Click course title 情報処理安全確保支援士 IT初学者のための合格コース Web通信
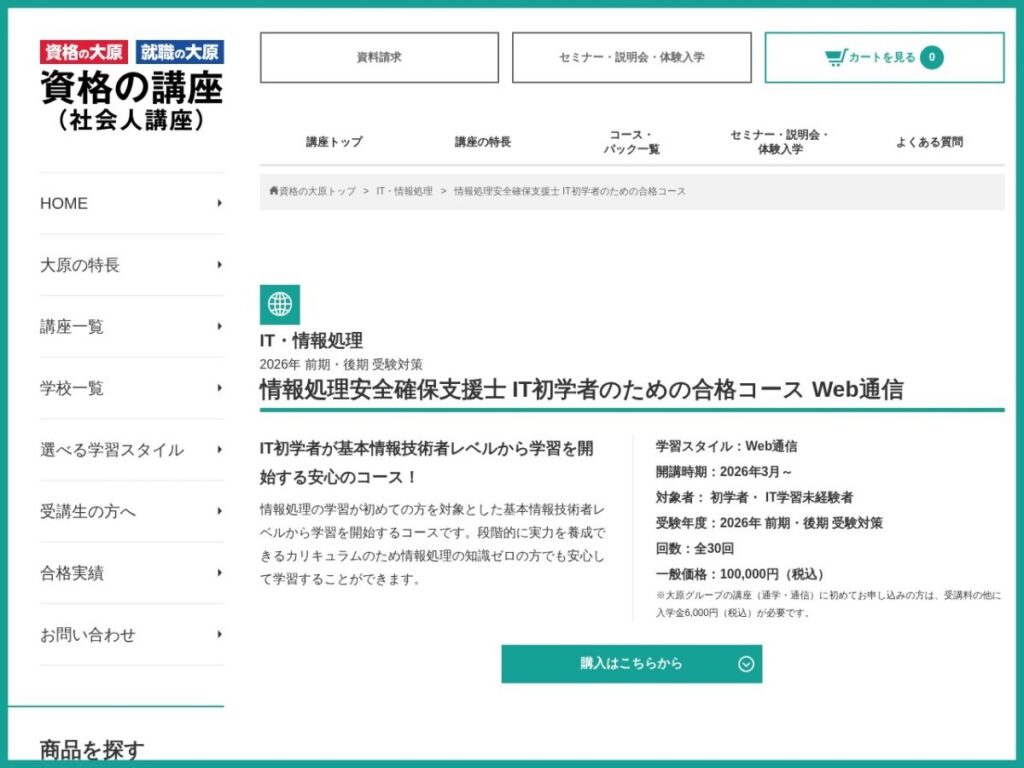1024x768 pixels. (581, 389)
